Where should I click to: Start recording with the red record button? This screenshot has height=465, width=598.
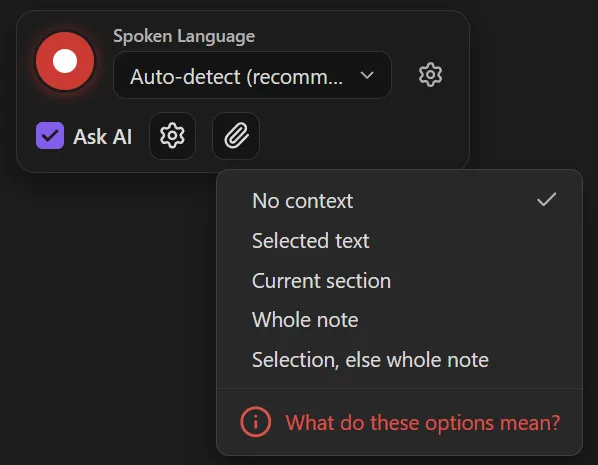(x=65, y=61)
